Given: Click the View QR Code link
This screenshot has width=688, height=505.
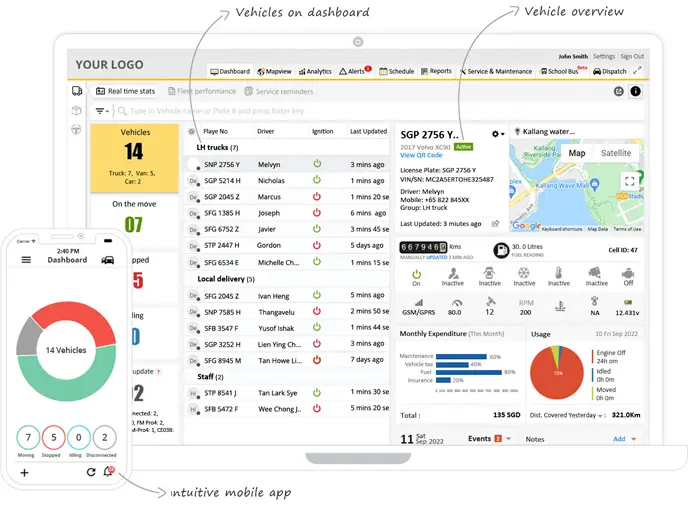Looking at the screenshot, I should point(421,155).
